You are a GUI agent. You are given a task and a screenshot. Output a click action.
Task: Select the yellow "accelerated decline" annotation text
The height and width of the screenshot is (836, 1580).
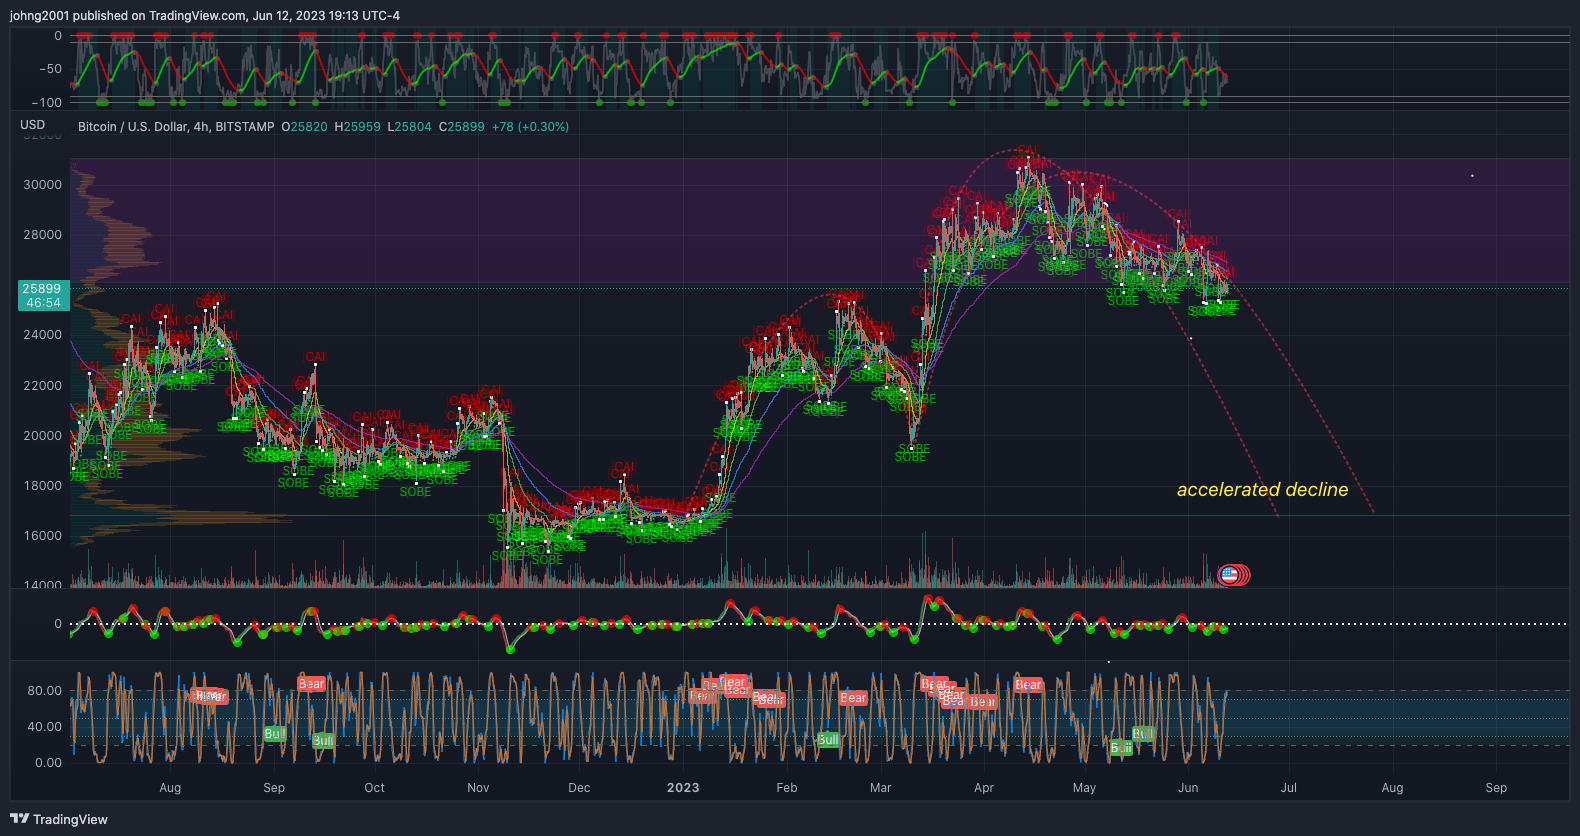[x=1262, y=489]
